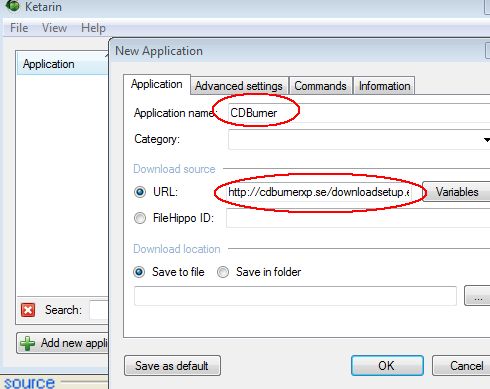Click the green plus Add new application icon
This screenshot has height=389, width=490.
tap(27, 343)
